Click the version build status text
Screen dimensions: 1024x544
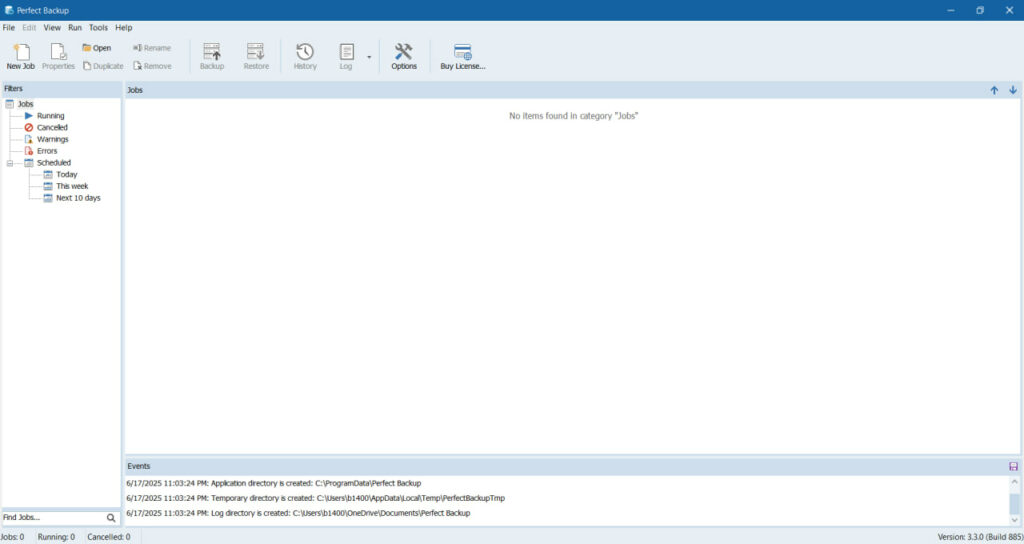(x=980, y=537)
